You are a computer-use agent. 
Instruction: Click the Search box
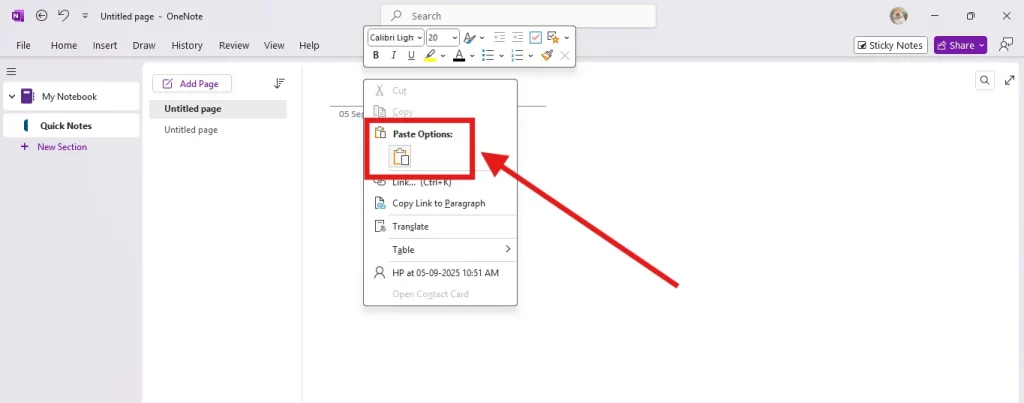tap(519, 16)
